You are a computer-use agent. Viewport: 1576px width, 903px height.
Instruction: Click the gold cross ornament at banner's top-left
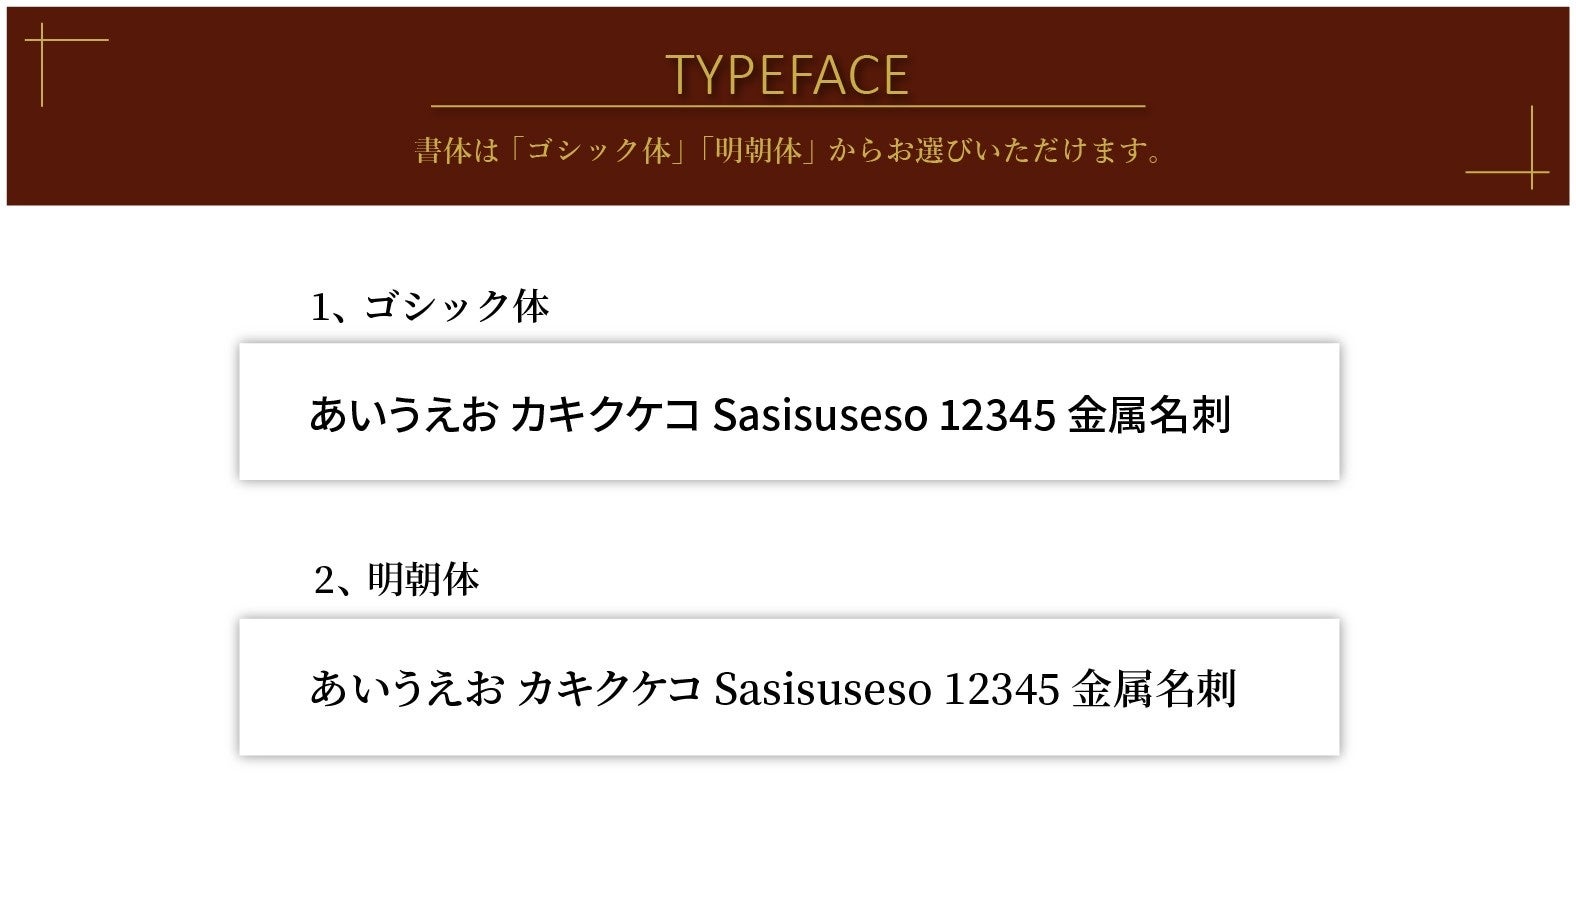(42, 41)
